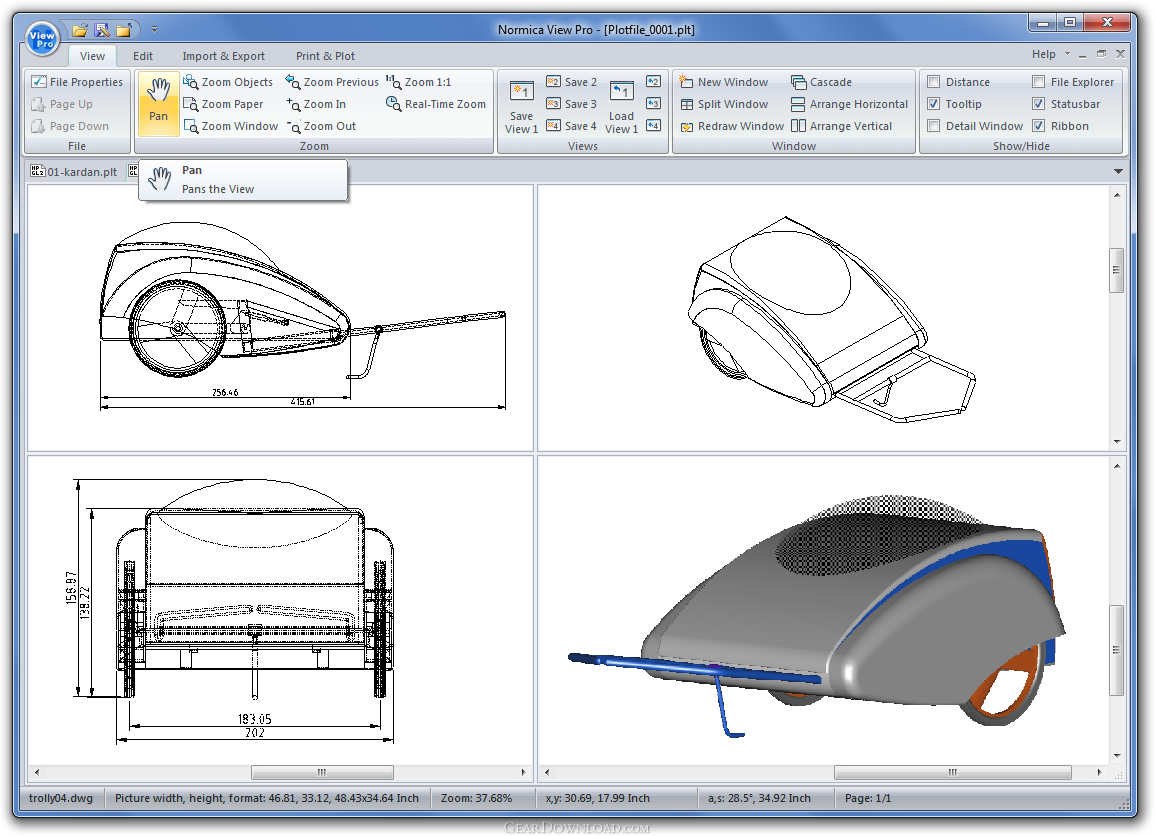The image size is (1154, 836).
Task: Open the Edit ribbon tab
Action: point(143,56)
